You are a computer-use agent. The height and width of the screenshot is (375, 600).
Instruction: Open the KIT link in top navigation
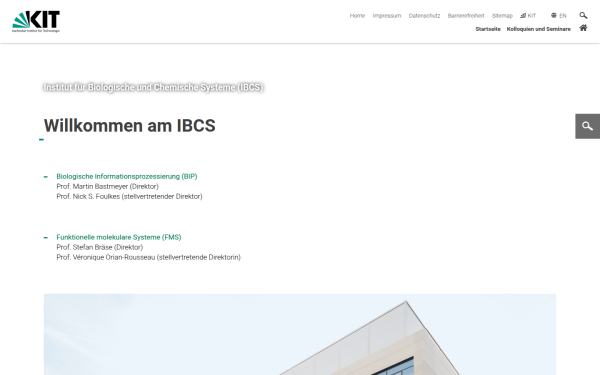tap(528, 16)
